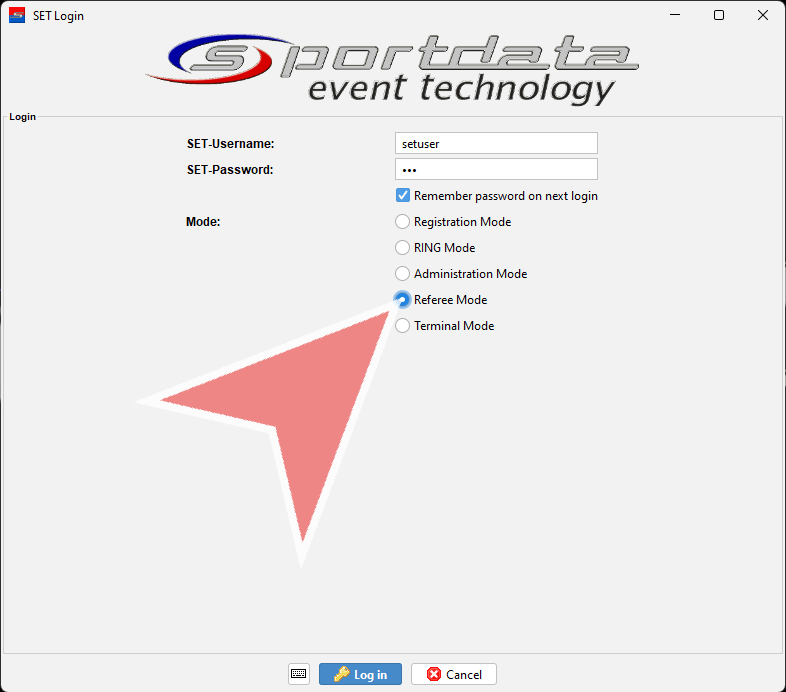Focus the SET-Password input field

496,170
